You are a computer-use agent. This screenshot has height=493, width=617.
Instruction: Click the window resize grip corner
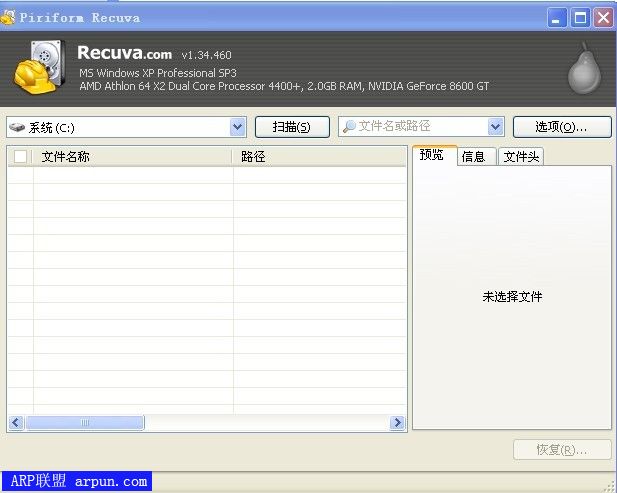pyautogui.click(x=610, y=487)
